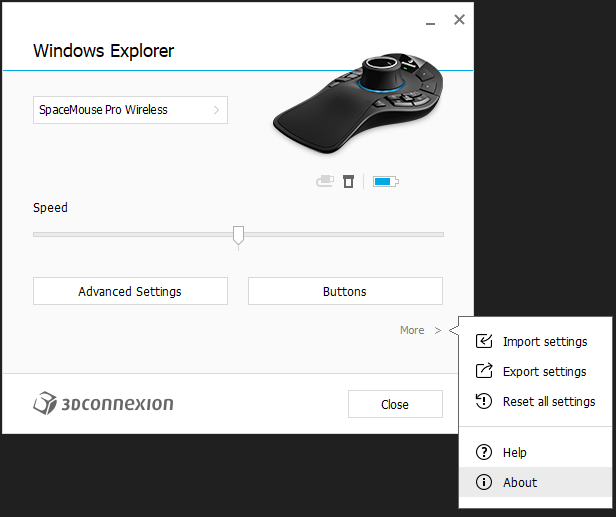
Task: Click the Reset all settings clock icon
Action: click(484, 401)
